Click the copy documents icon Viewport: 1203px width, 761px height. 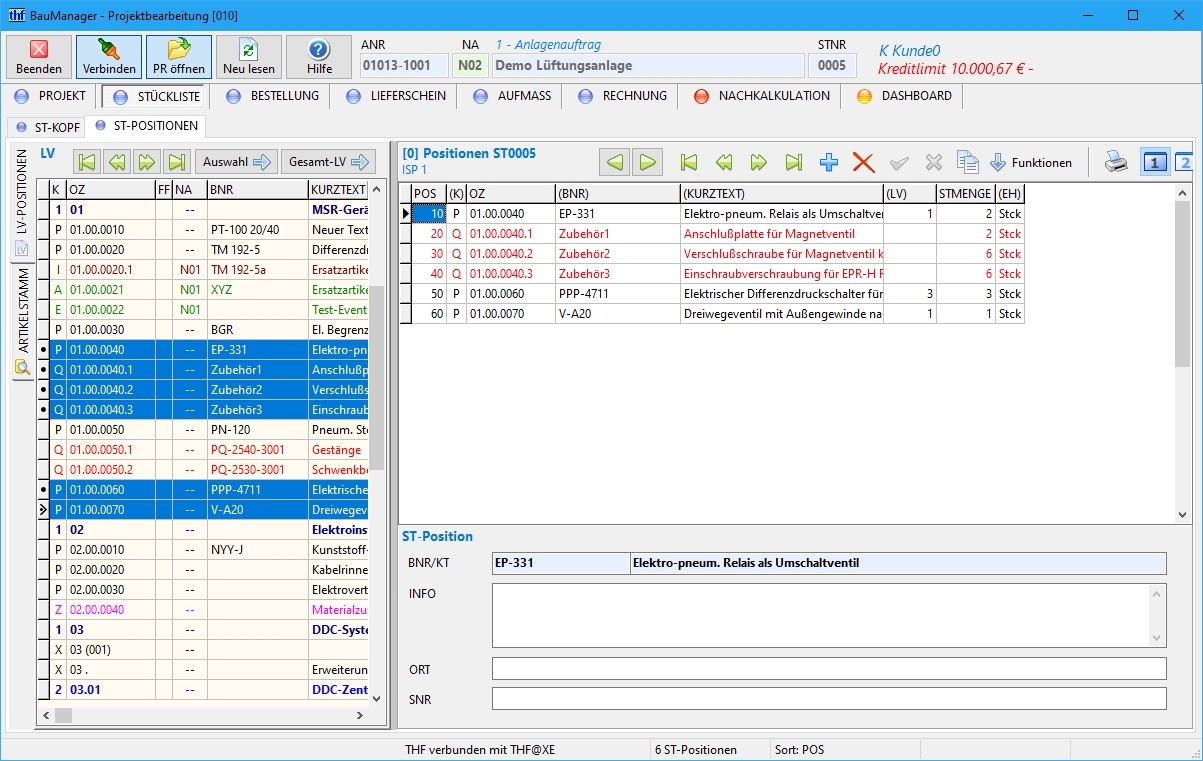(967, 163)
